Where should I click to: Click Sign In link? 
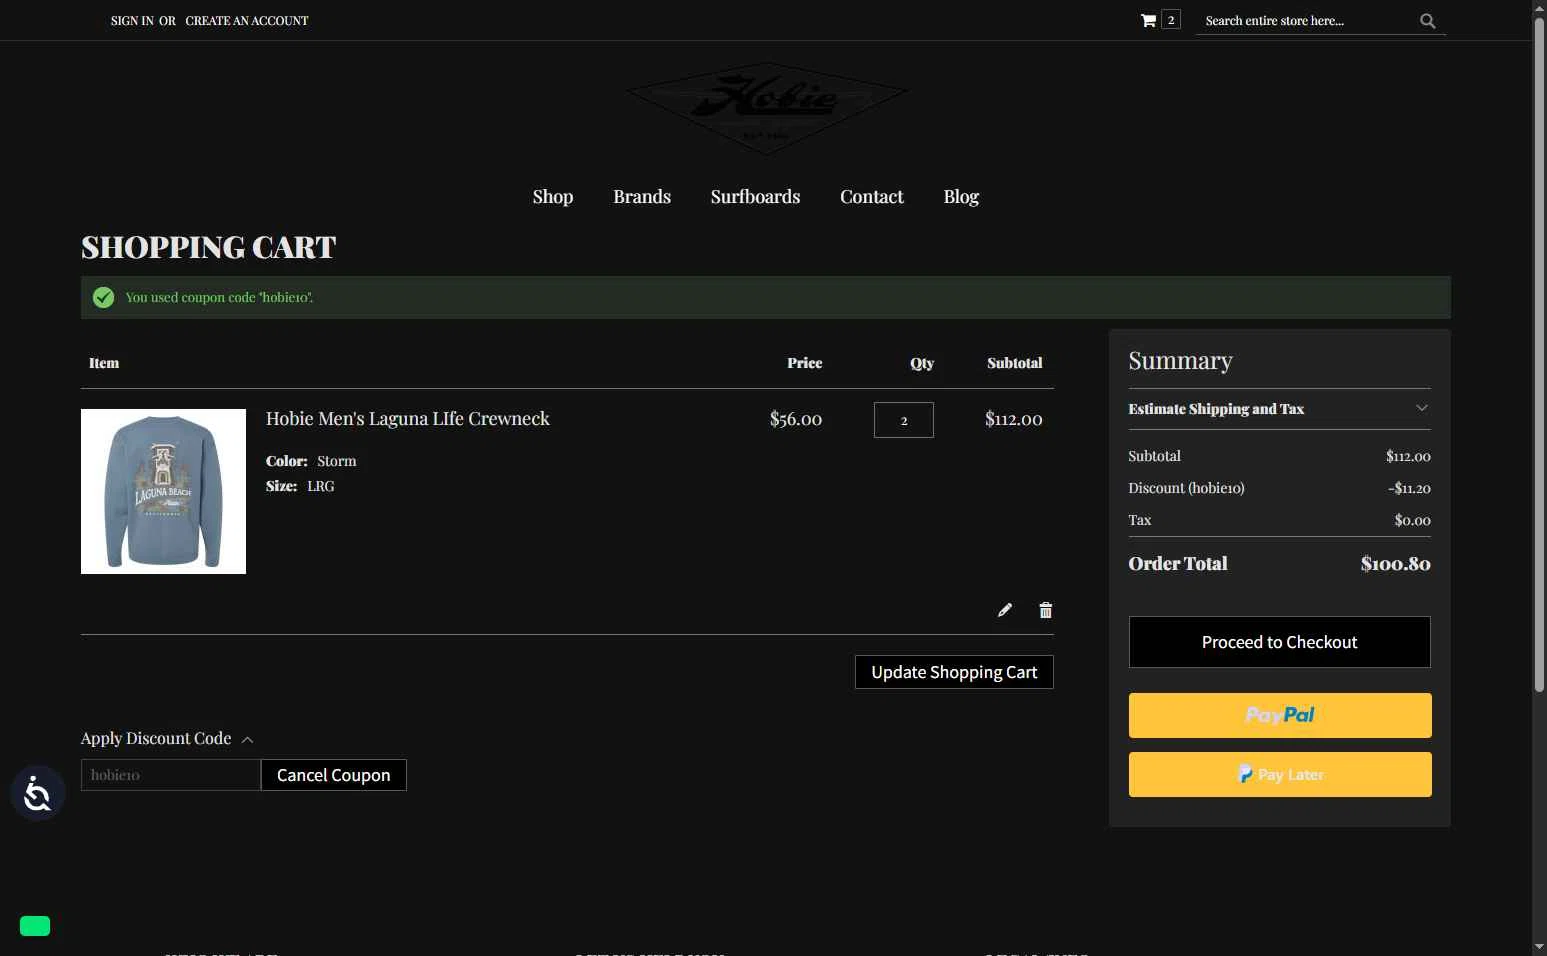pos(132,20)
